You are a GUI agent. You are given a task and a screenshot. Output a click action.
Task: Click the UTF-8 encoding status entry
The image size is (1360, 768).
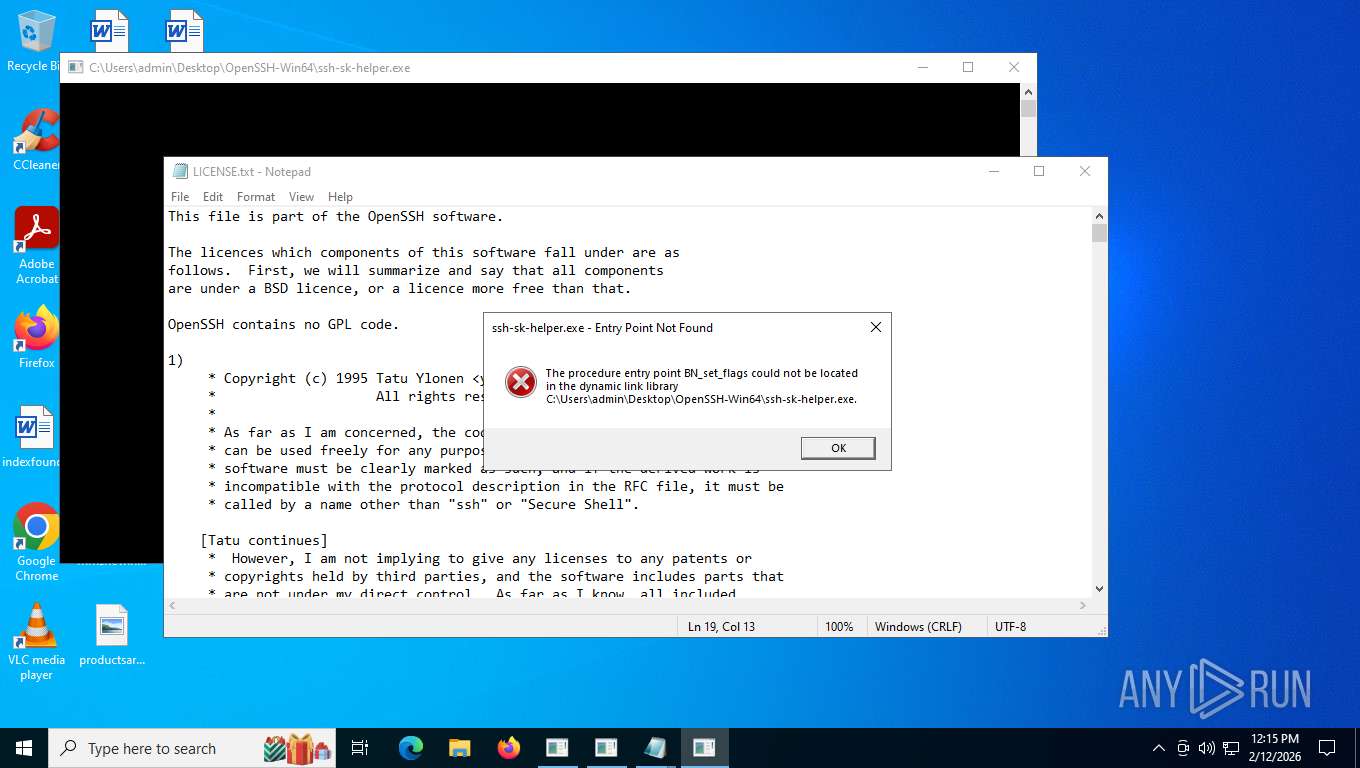[1010, 627]
